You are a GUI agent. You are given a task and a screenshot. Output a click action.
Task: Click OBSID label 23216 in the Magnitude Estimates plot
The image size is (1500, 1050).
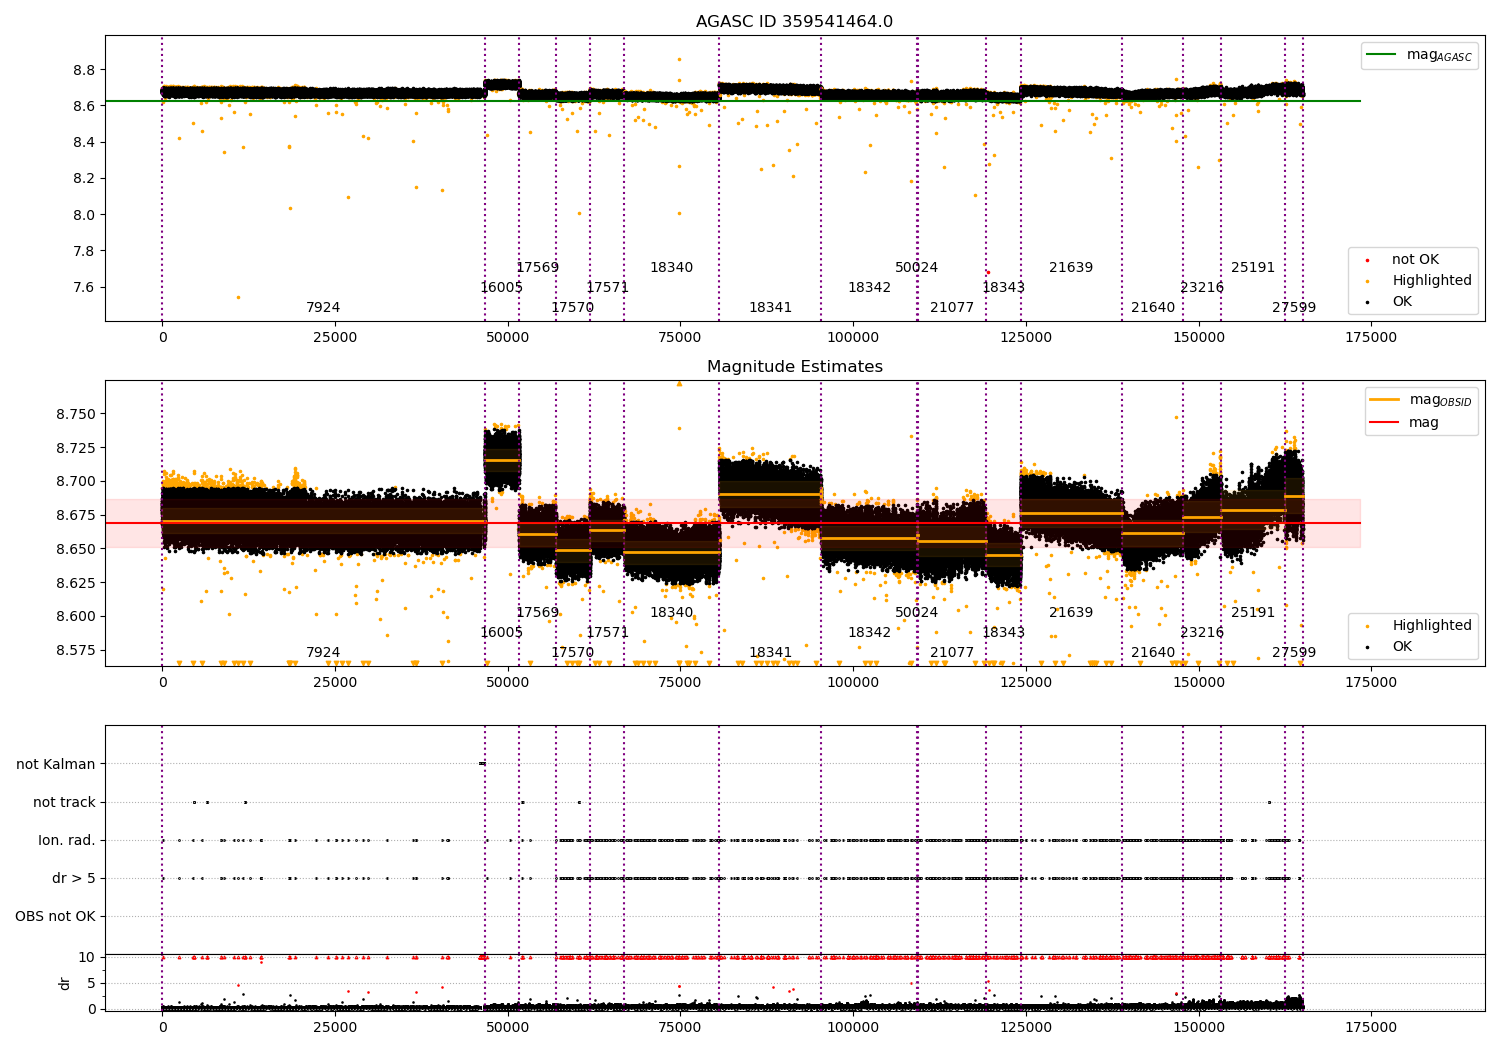pos(1202,633)
